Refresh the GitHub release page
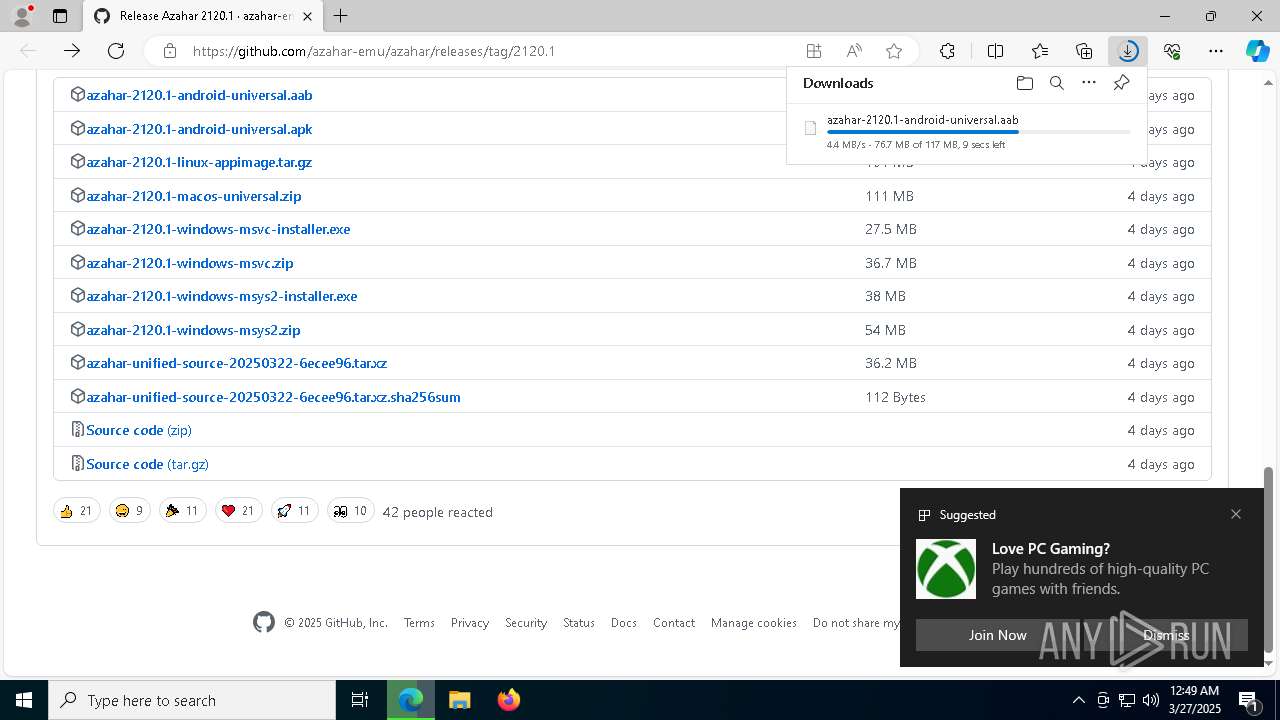 (x=116, y=51)
